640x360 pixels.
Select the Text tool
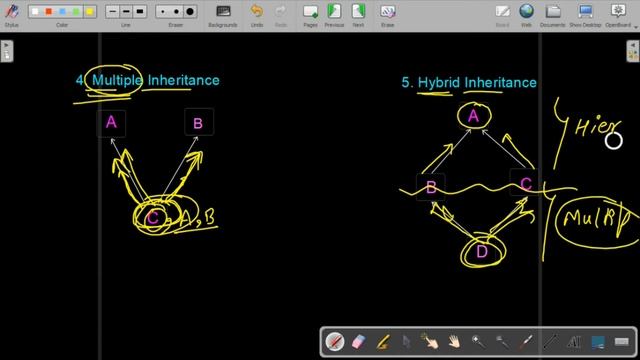(574, 342)
